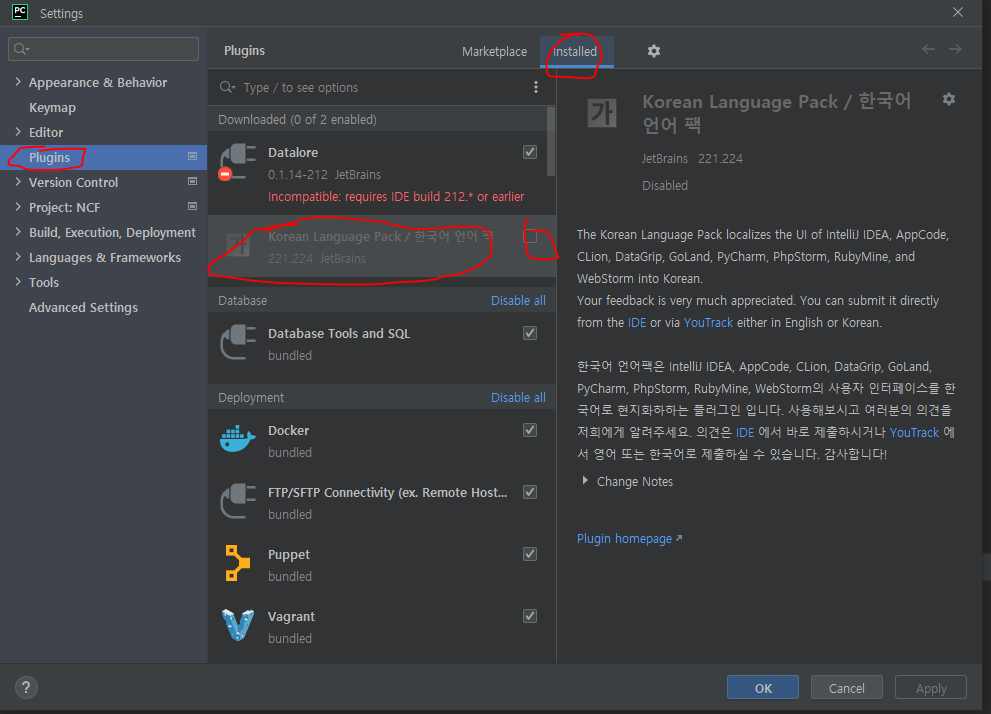Toggle the Datalore plugin checkbox
Viewport: 991px width, 714px height.
530,152
